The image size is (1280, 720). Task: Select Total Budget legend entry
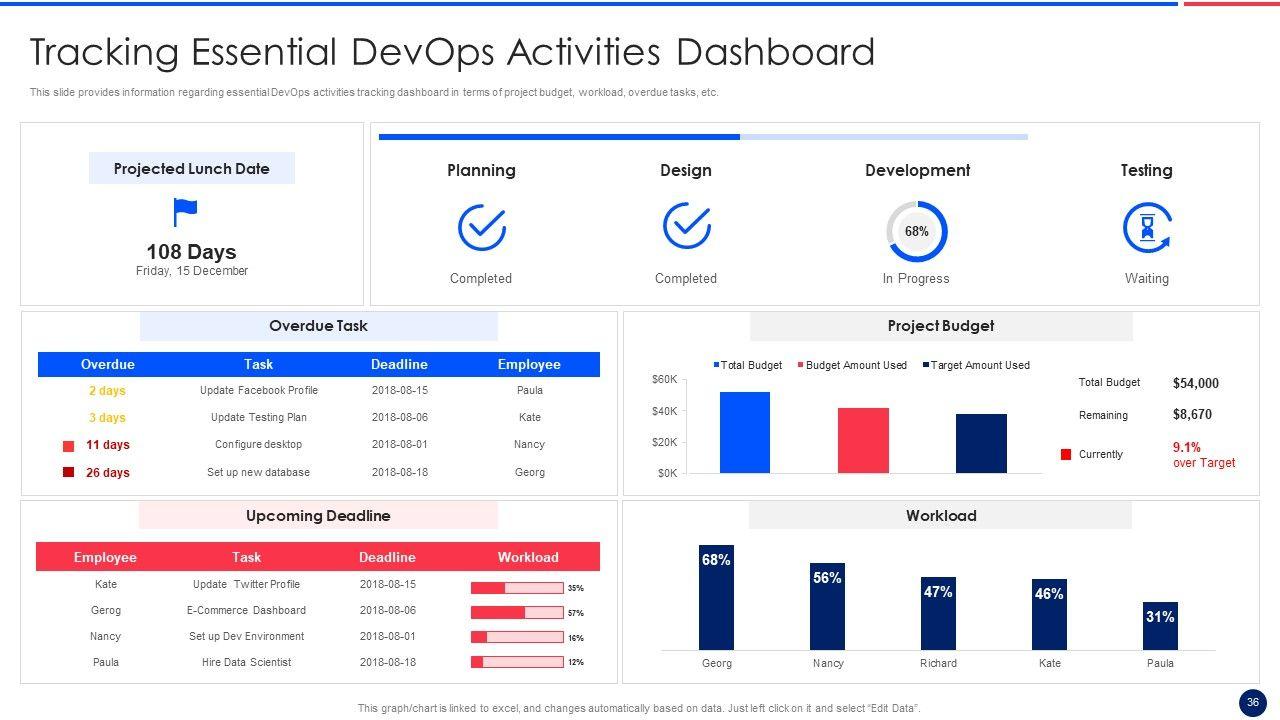(747, 366)
